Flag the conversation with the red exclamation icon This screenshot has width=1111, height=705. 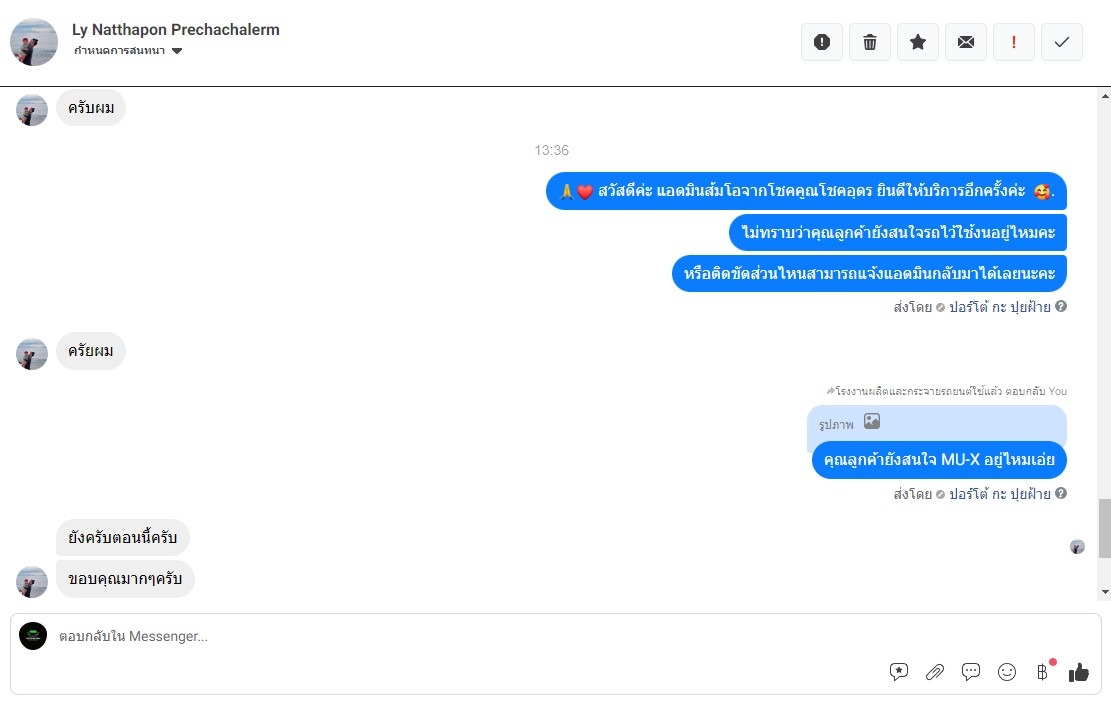pyautogui.click(x=1013, y=42)
